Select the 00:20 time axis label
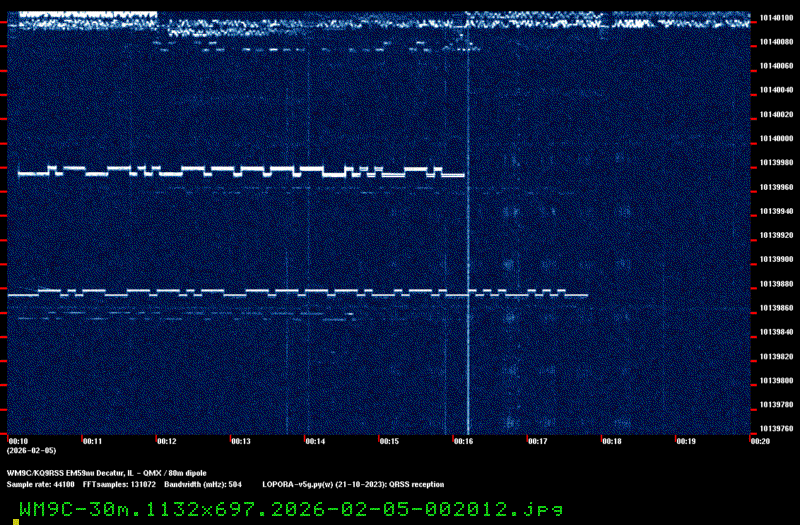 (x=760, y=441)
